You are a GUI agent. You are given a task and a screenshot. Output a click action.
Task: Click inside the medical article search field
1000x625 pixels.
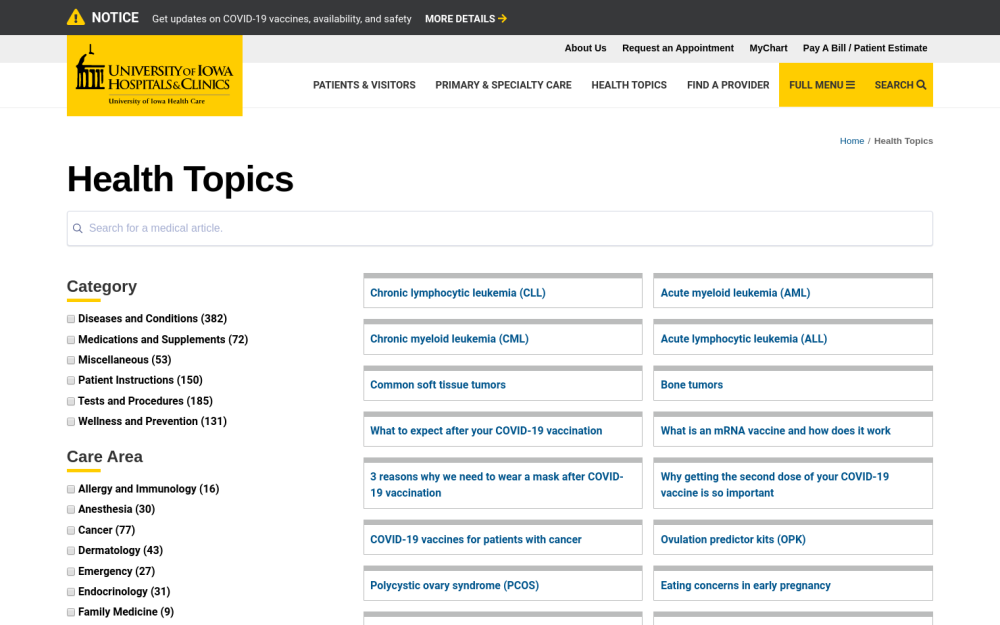point(400,228)
